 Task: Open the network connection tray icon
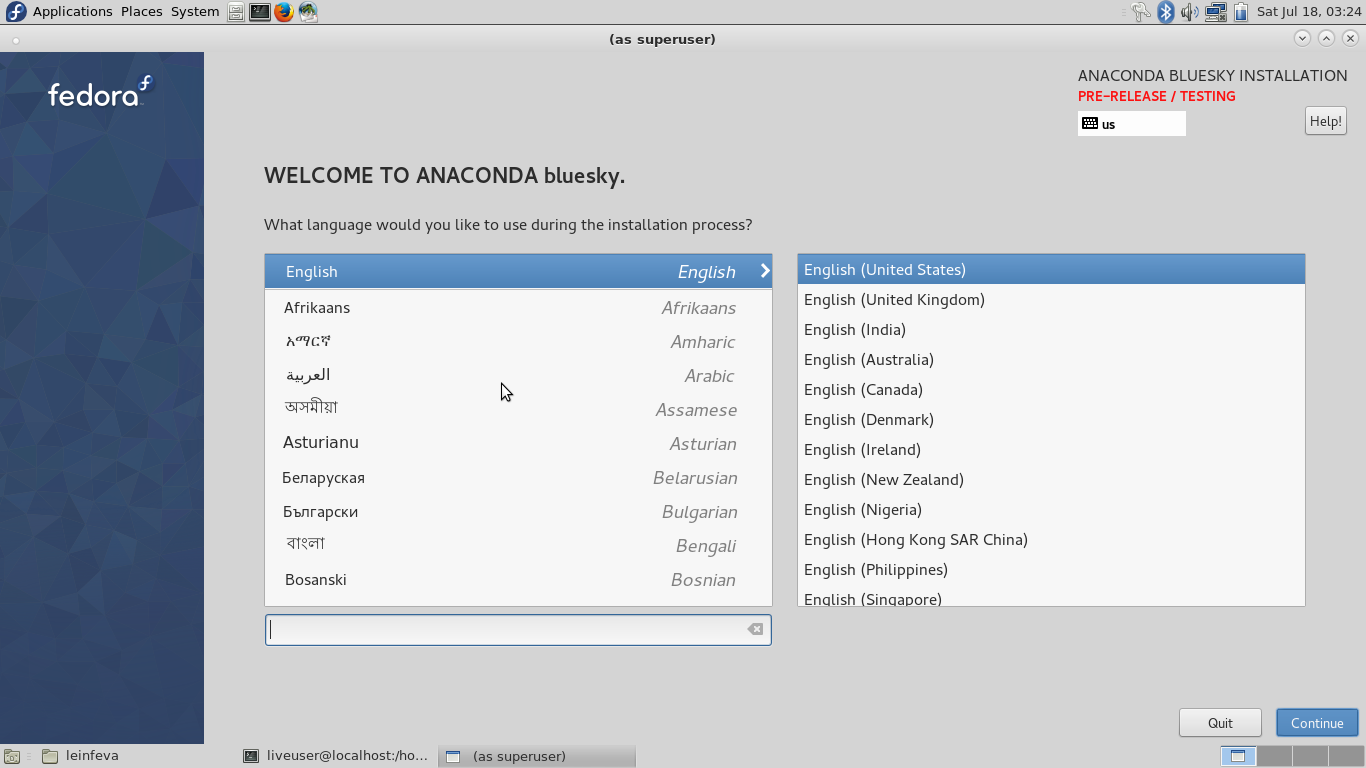(1215, 12)
